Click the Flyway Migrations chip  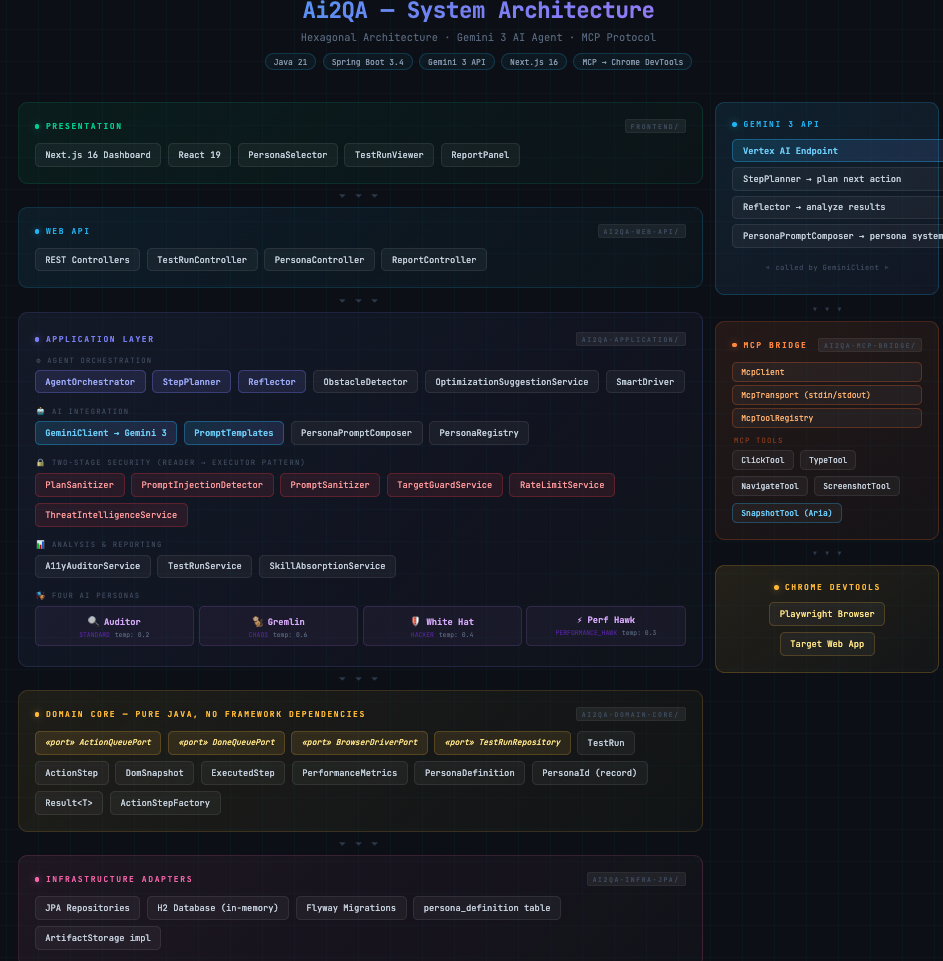click(351, 908)
